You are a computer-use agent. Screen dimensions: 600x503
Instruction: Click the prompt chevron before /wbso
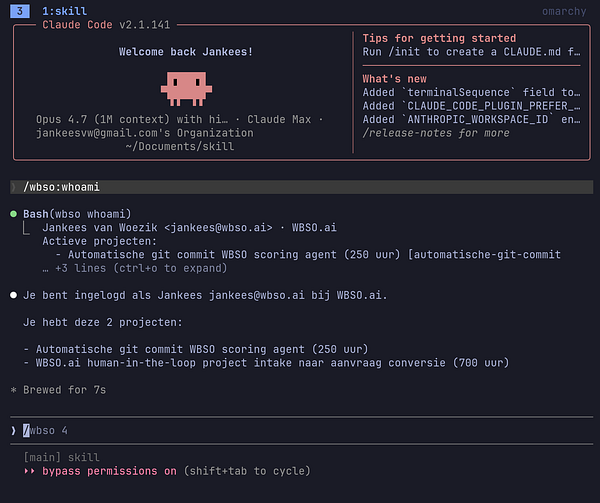click(13, 431)
